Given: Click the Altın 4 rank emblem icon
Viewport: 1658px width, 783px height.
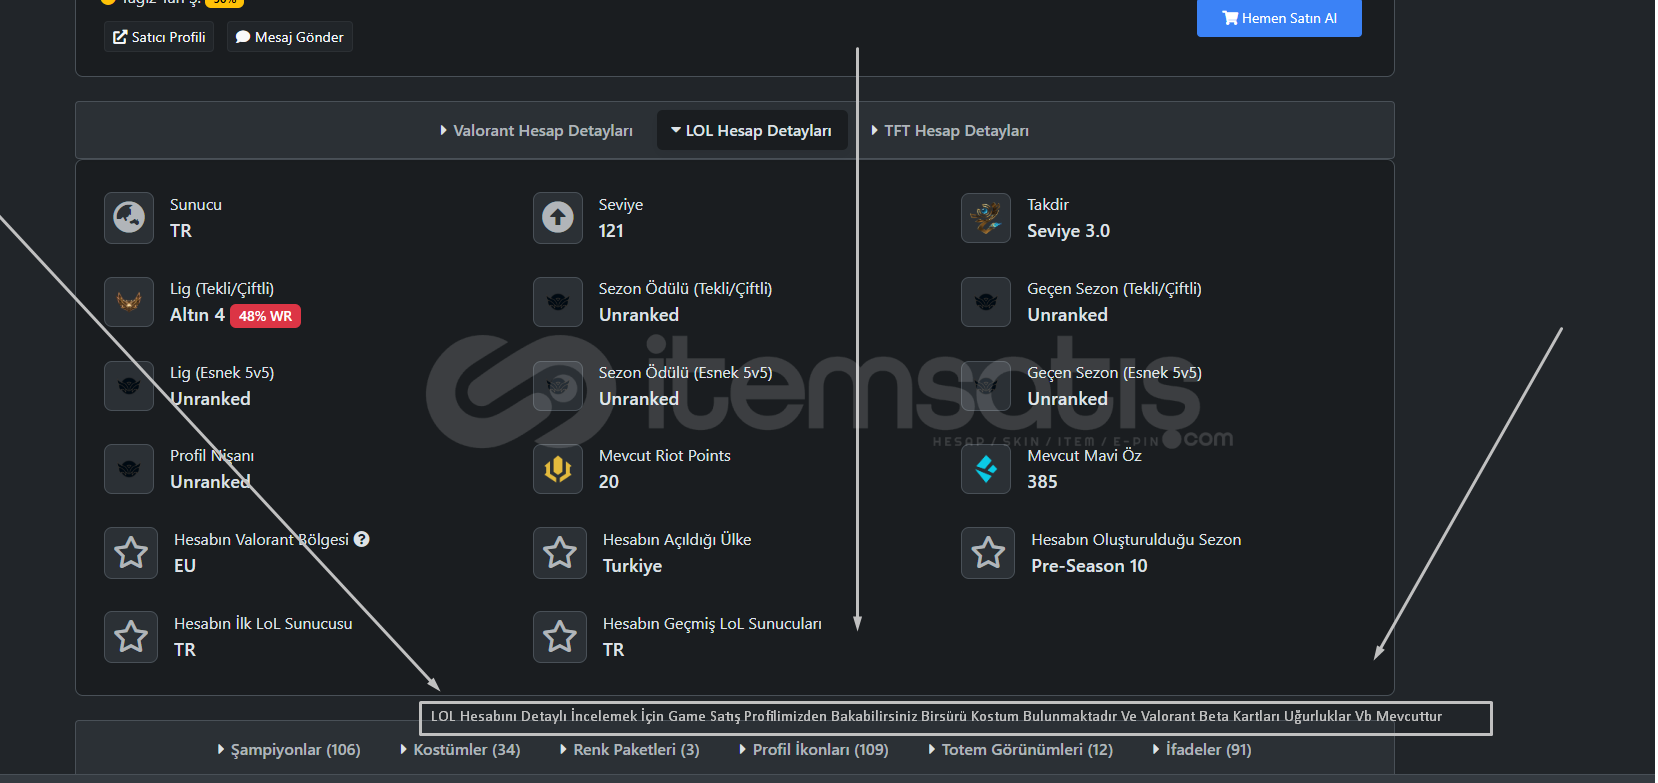Looking at the screenshot, I should pyautogui.click(x=129, y=301).
